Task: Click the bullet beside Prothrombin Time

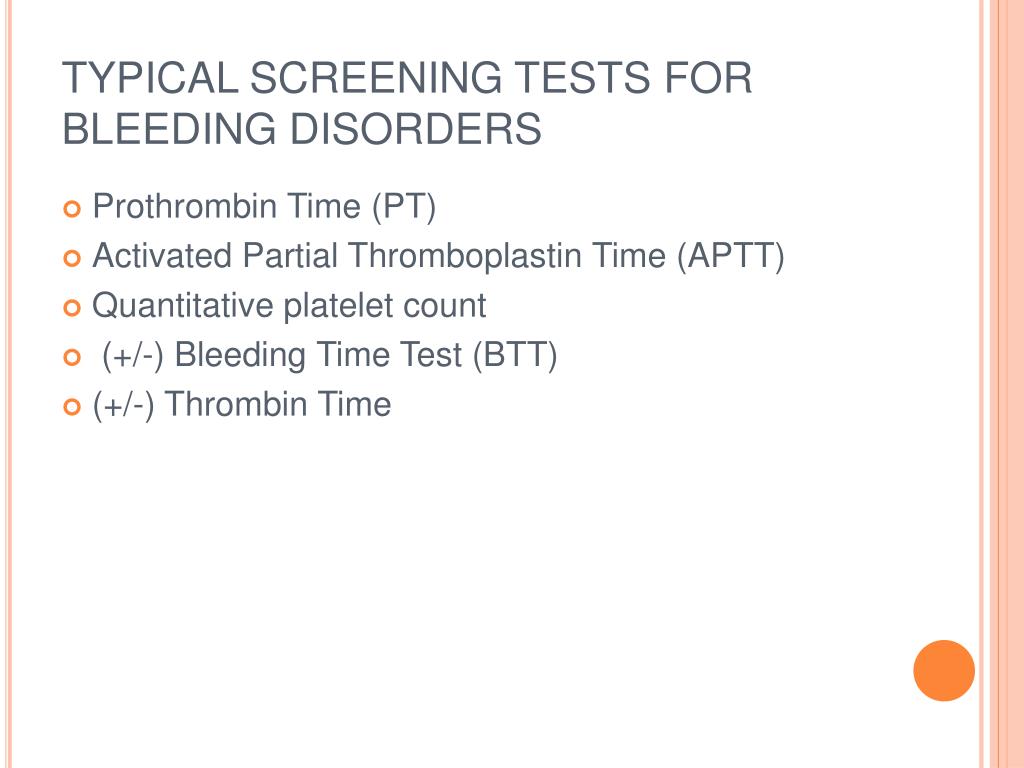Action: [x=72, y=210]
